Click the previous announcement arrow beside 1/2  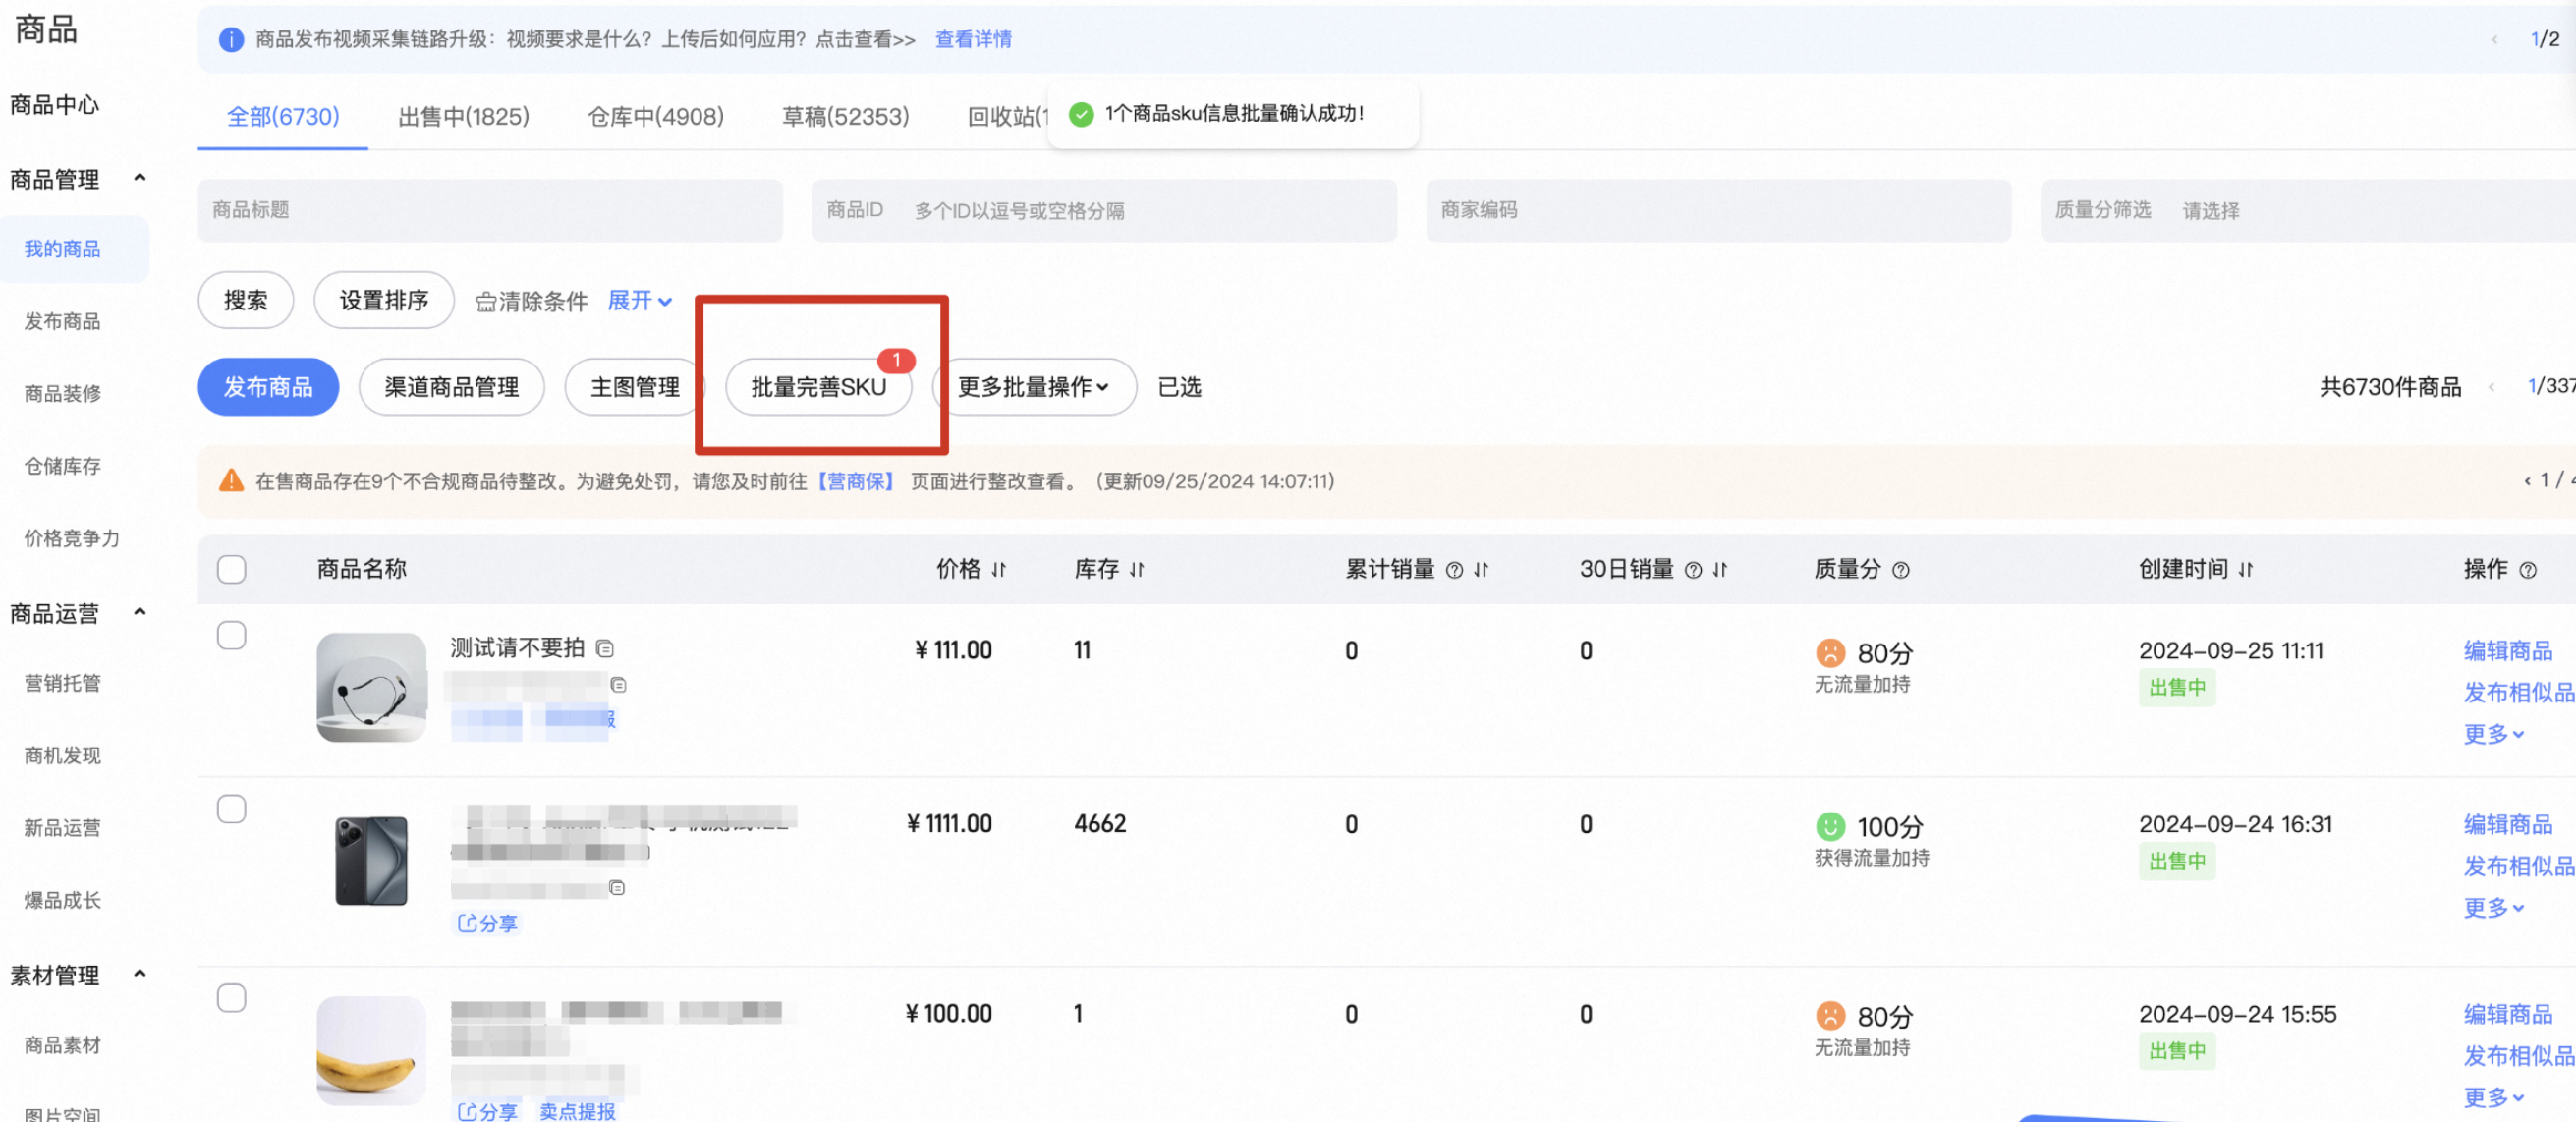(2495, 39)
